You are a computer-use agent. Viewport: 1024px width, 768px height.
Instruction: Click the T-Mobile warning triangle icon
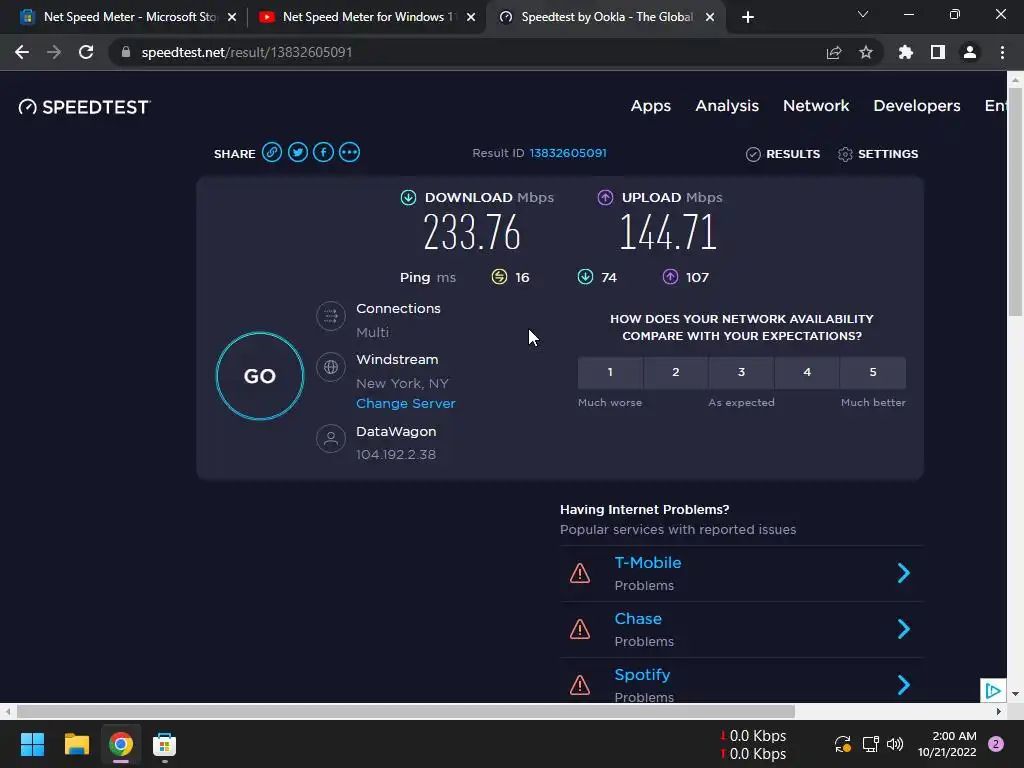click(x=580, y=573)
